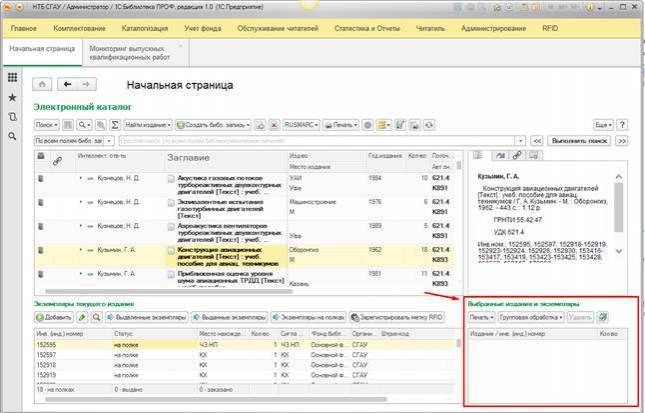Click the Home button above the page title
This screenshot has height=413, width=645.
(43, 84)
